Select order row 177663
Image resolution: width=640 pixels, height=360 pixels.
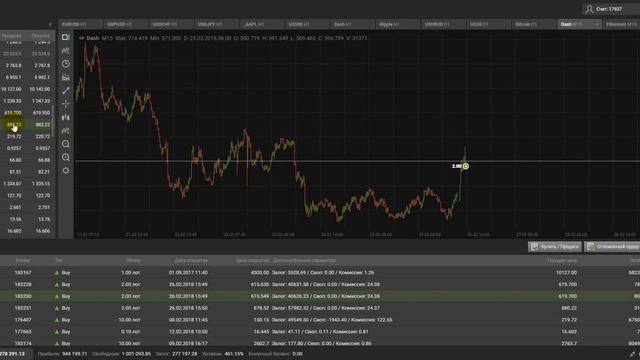(320, 332)
